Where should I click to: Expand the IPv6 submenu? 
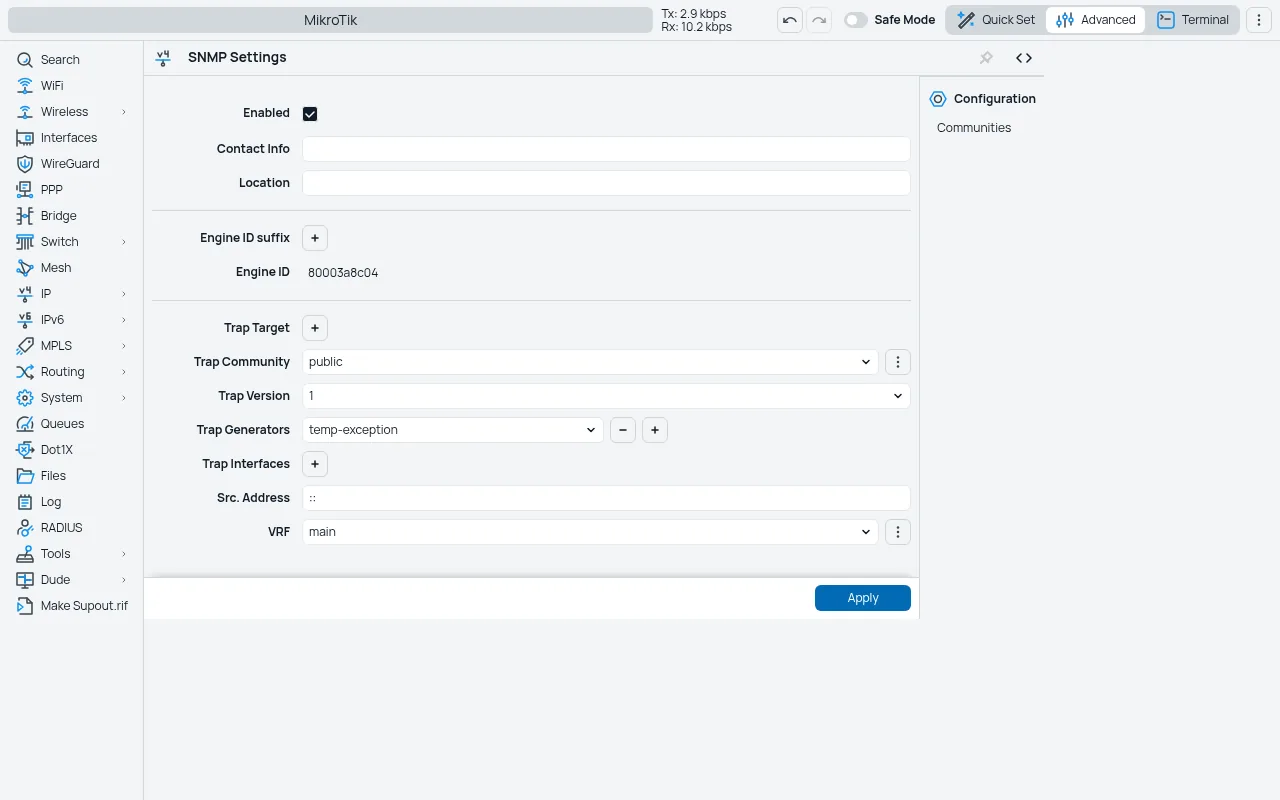point(124,320)
